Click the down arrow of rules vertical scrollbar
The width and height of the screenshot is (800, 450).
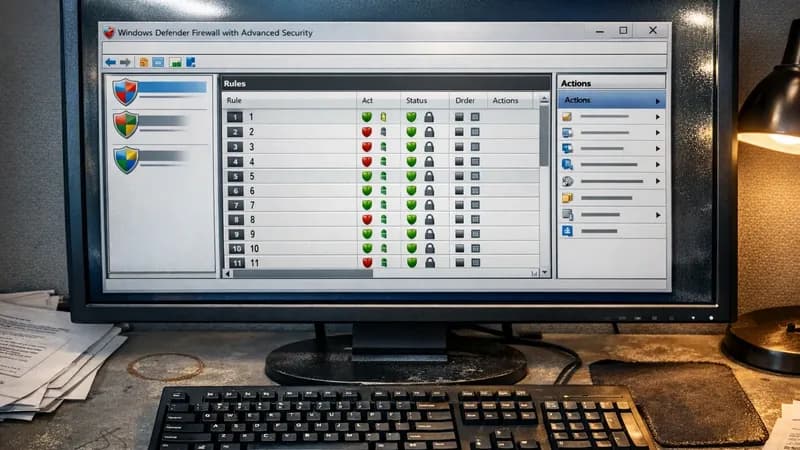544,273
